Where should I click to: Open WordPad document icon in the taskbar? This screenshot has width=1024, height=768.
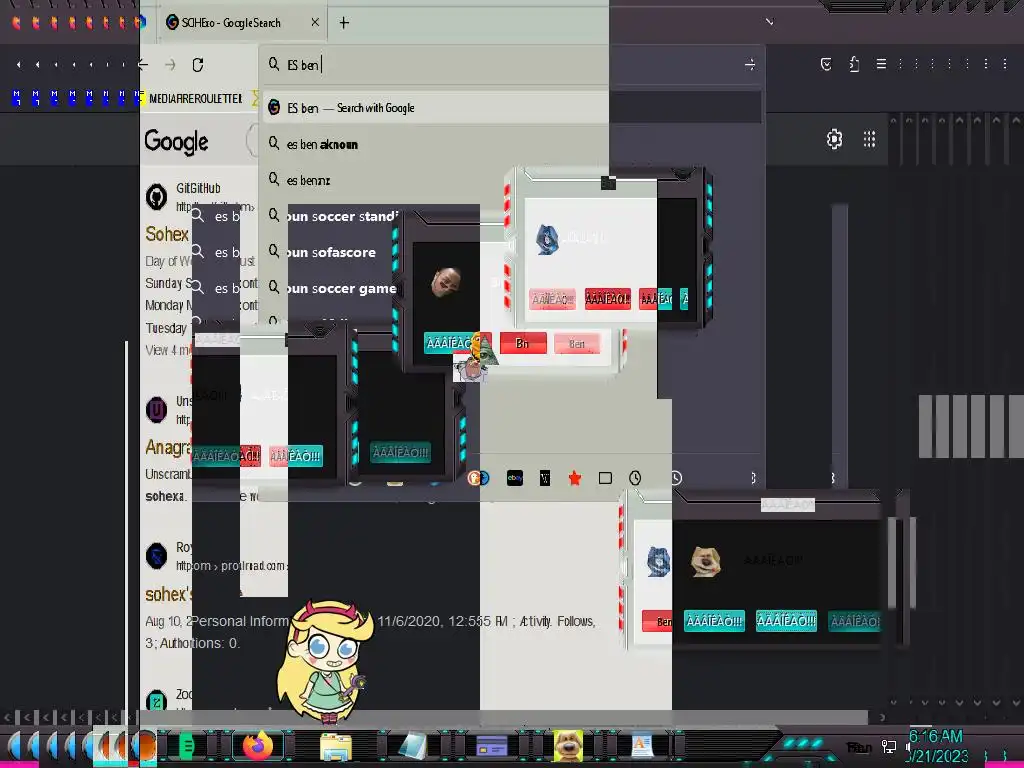642,746
